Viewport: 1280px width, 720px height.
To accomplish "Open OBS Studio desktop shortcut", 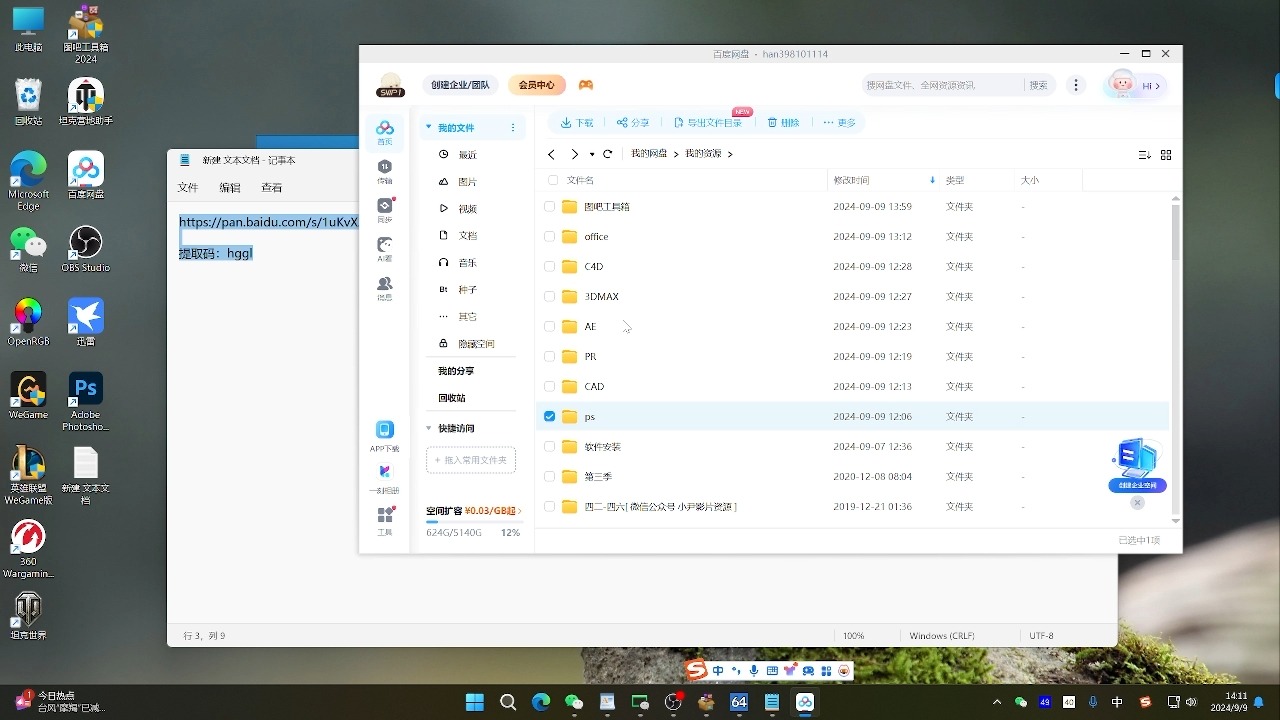I will click(x=86, y=249).
